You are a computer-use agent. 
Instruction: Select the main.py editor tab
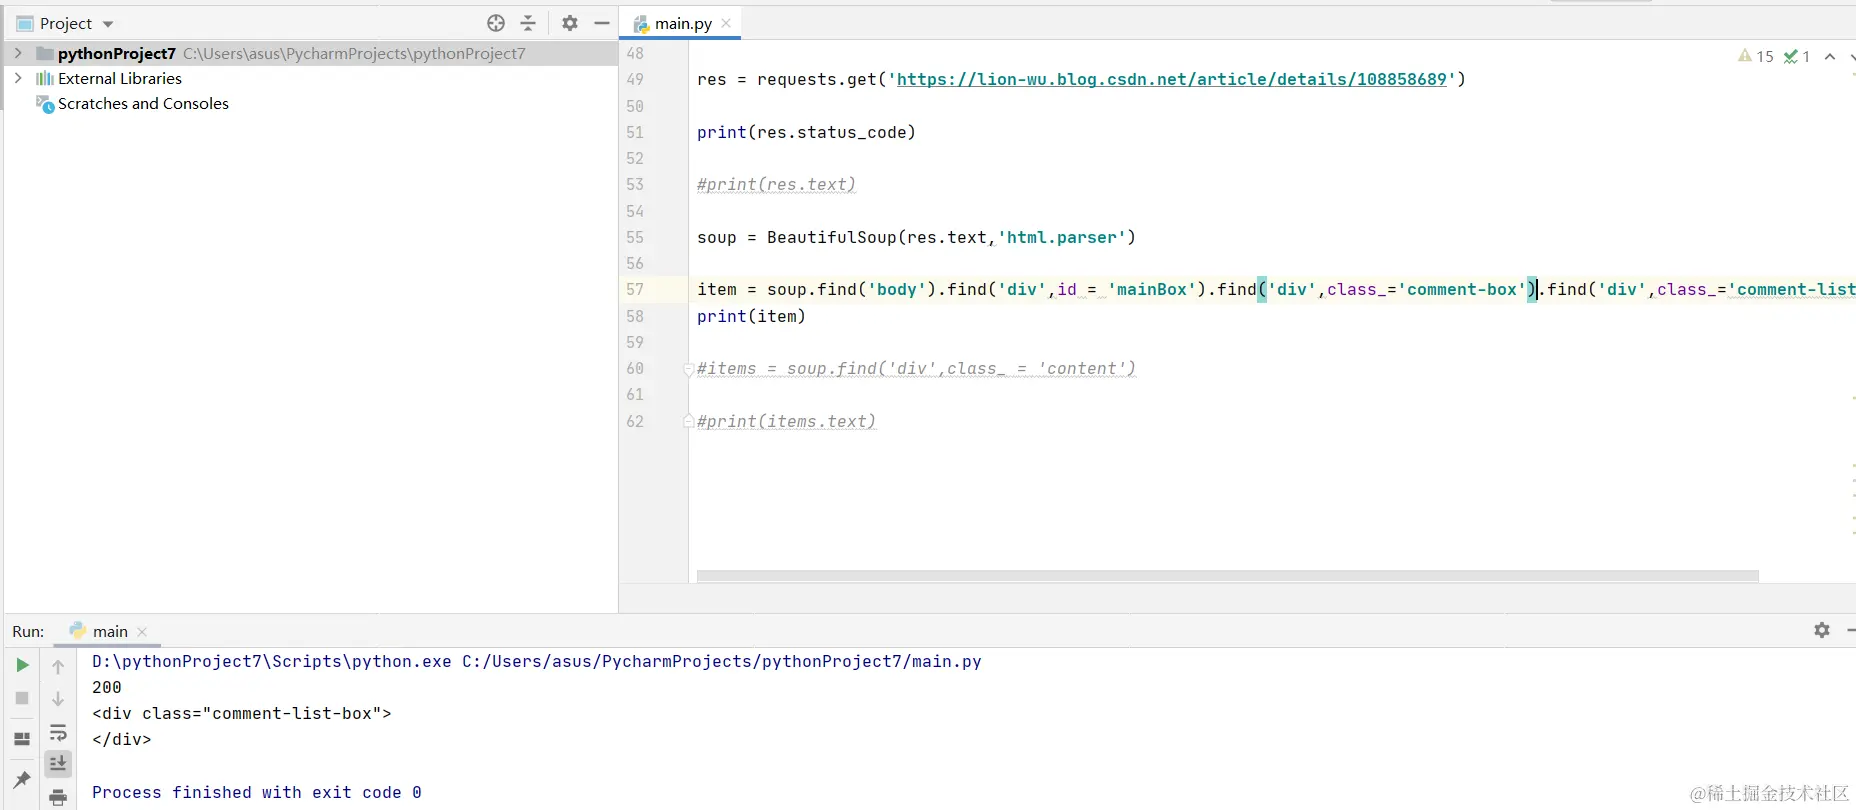pyautogui.click(x=682, y=23)
